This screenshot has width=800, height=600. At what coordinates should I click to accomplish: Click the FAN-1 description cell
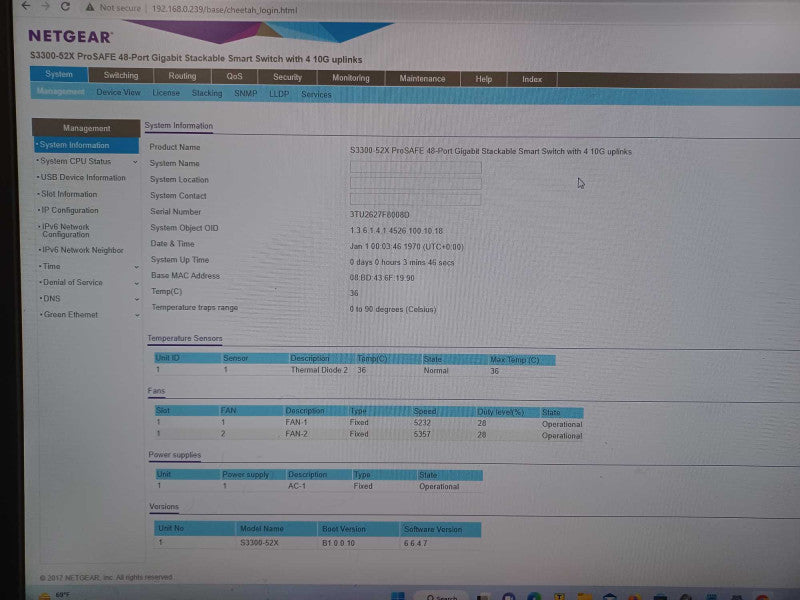(x=296, y=422)
